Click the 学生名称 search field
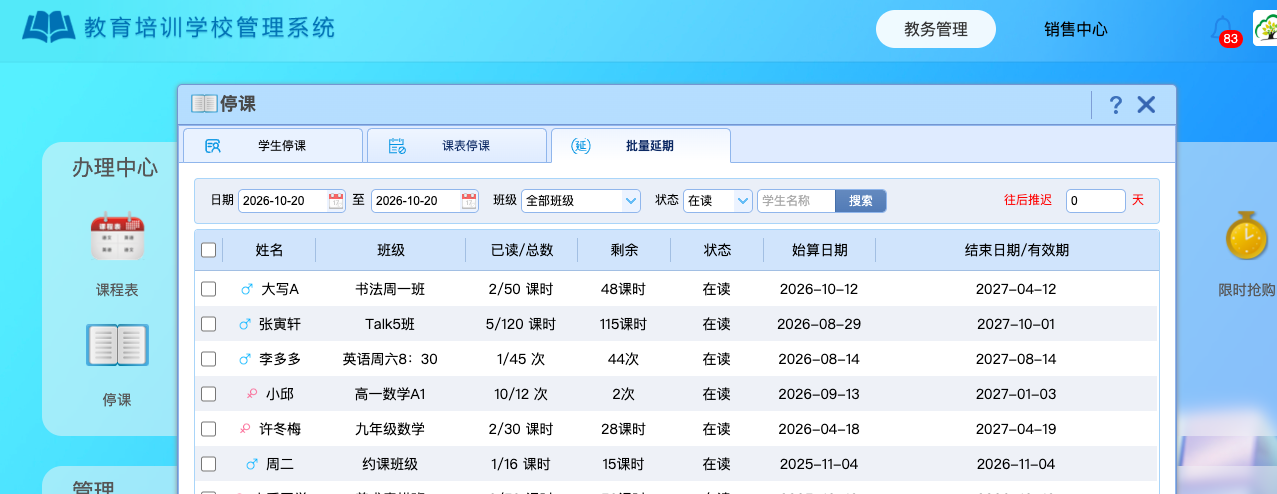This screenshot has width=1277, height=494. 796,201
